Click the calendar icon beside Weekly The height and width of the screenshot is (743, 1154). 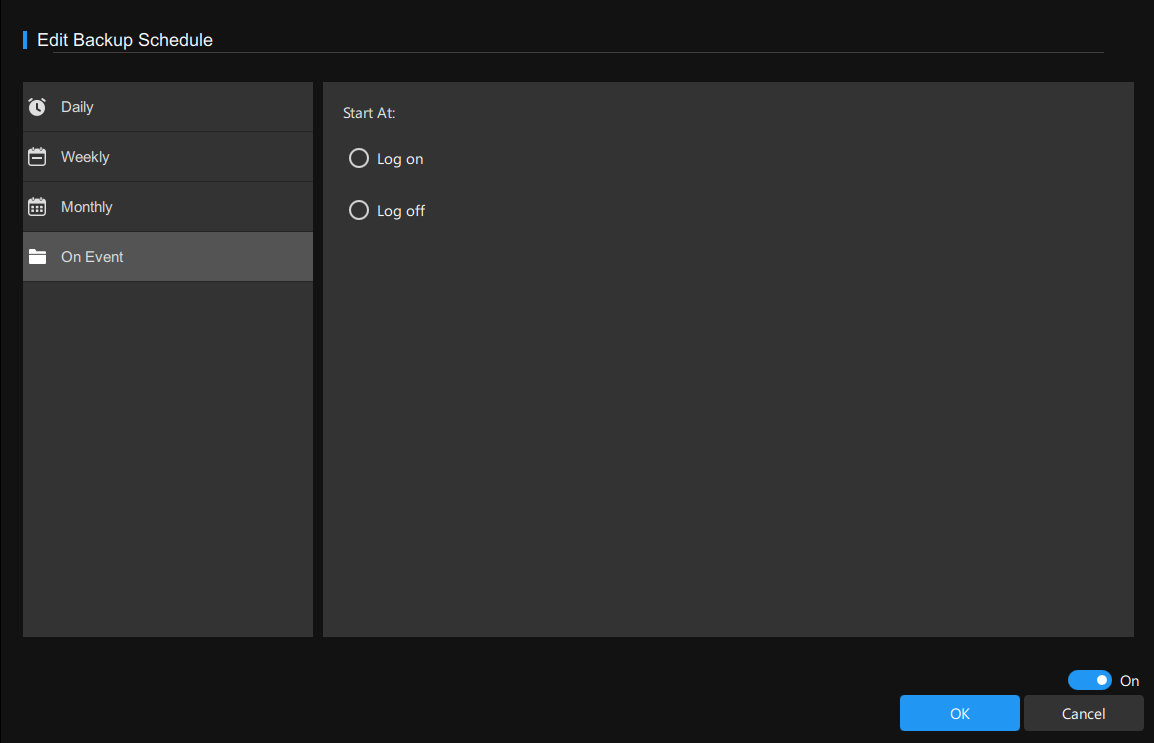tap(37, 157)
